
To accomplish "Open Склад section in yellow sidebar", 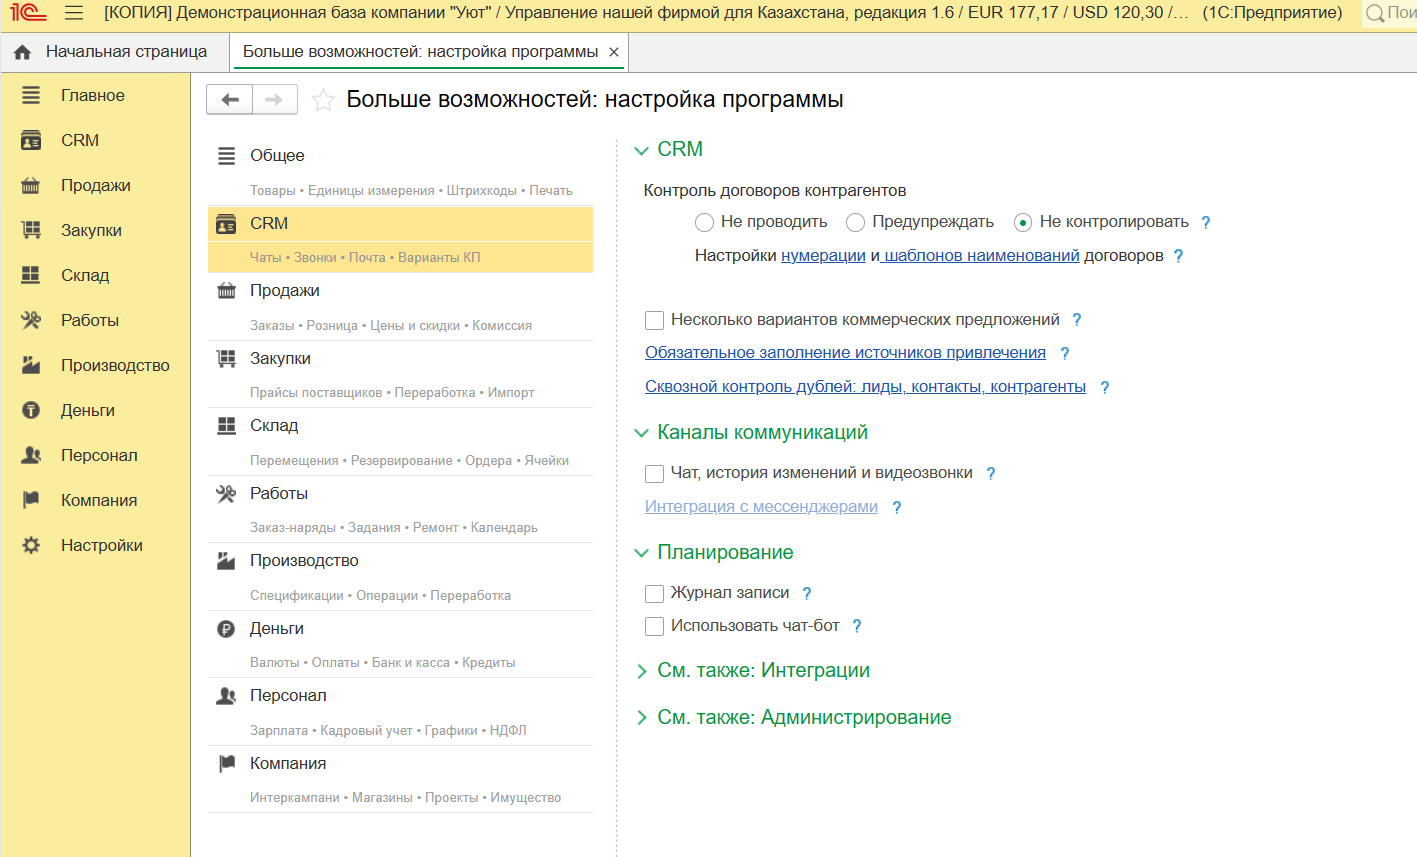I will pyautogui.click(x=85, y=276).
